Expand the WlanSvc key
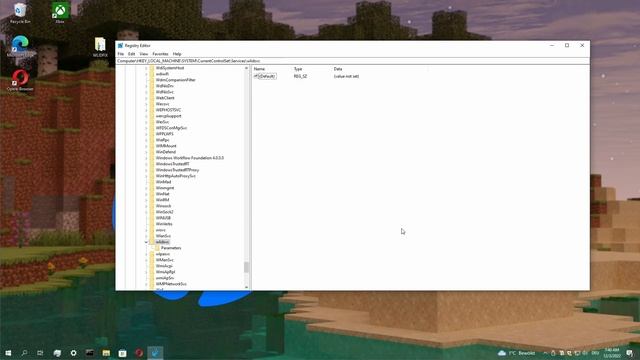The width and height of the screenshot is (640, 360). 146,236
